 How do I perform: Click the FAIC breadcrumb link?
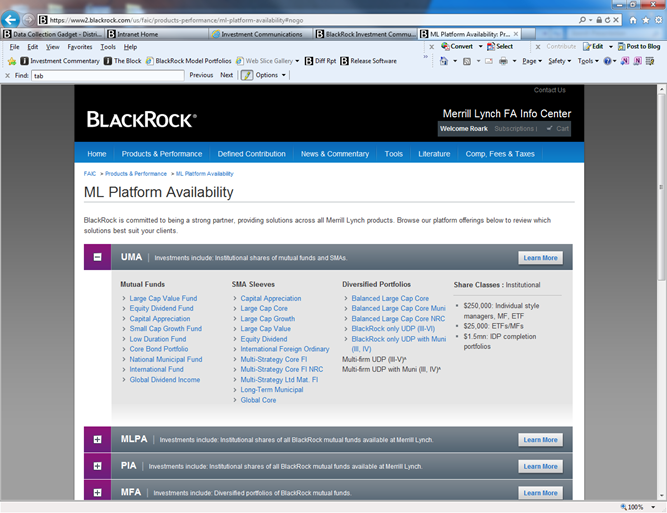(90, 174)
